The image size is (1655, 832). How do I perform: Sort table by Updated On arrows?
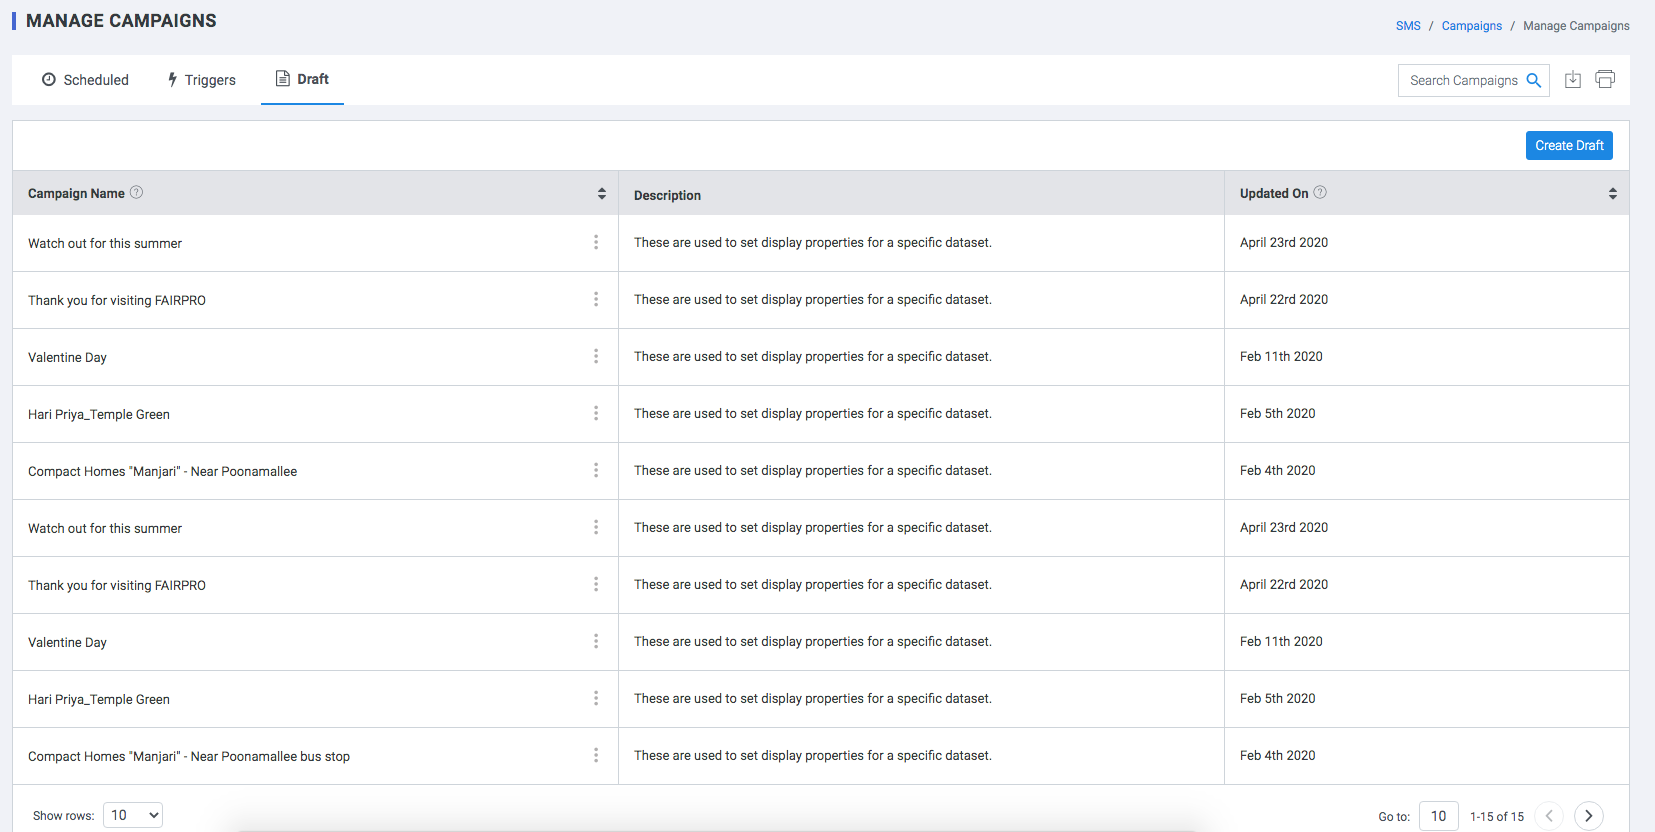coord(1613,194)
